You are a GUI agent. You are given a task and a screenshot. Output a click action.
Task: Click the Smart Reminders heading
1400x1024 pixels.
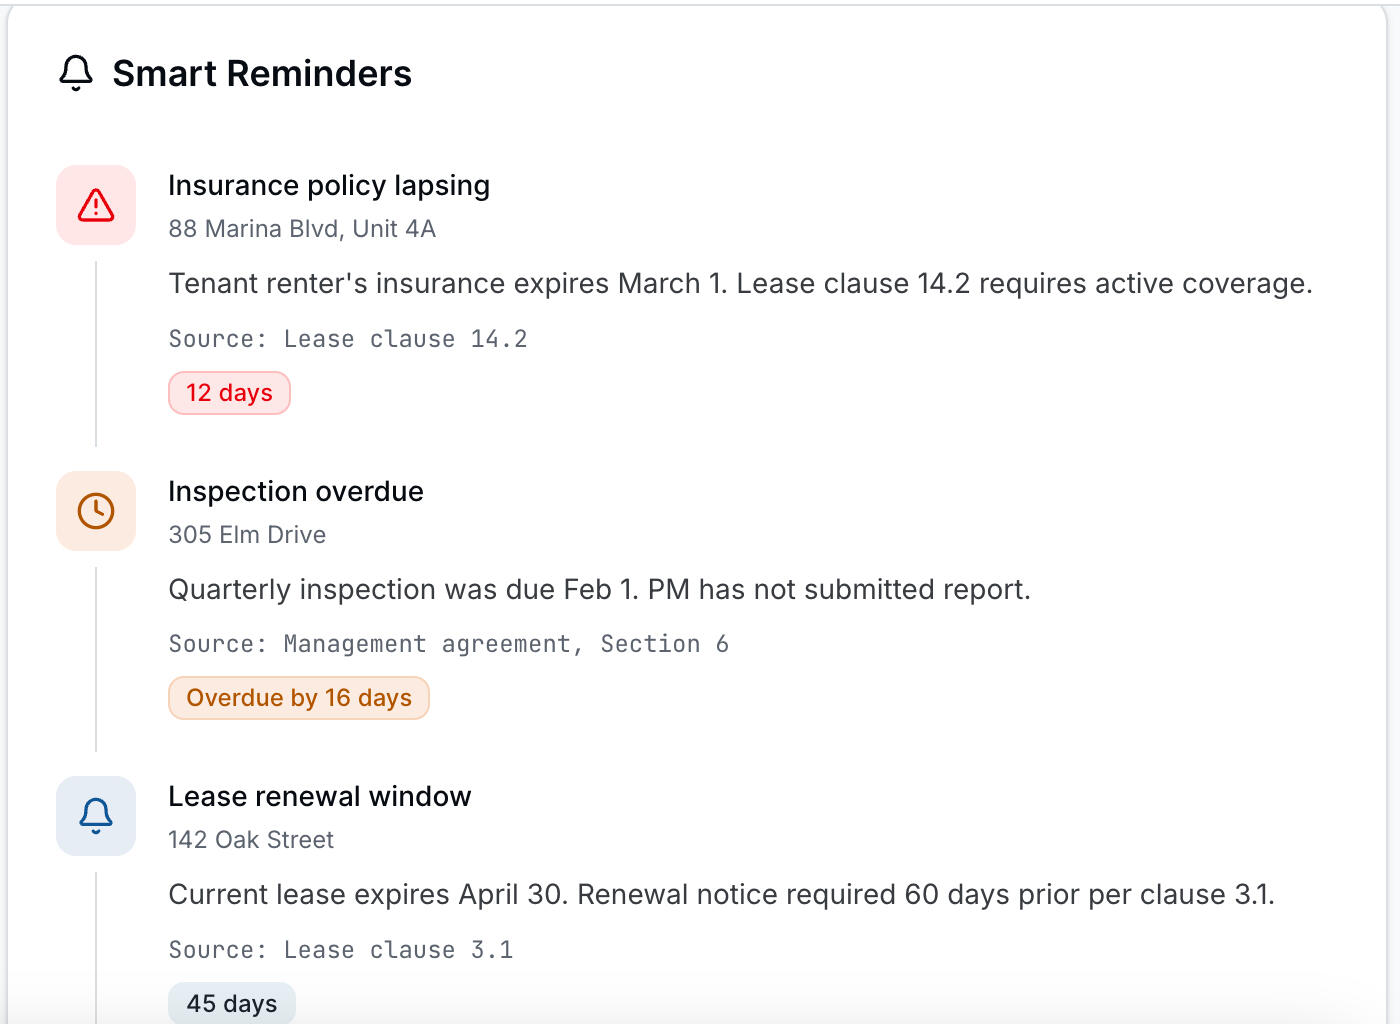[262, 74]
